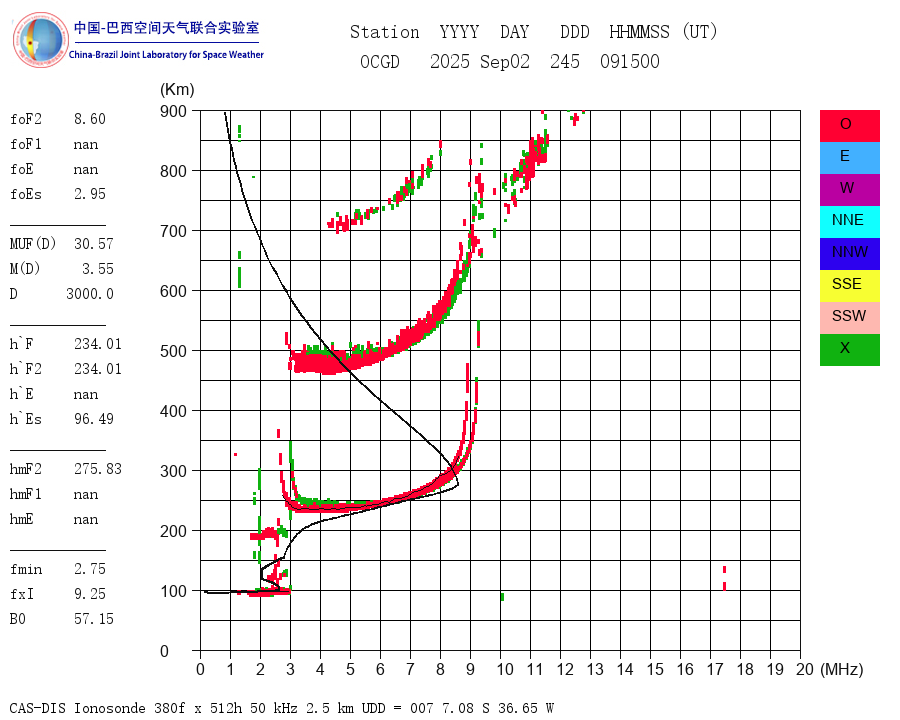
Task: Click the hmF2 value 275.83
Action: coord(98,469)
